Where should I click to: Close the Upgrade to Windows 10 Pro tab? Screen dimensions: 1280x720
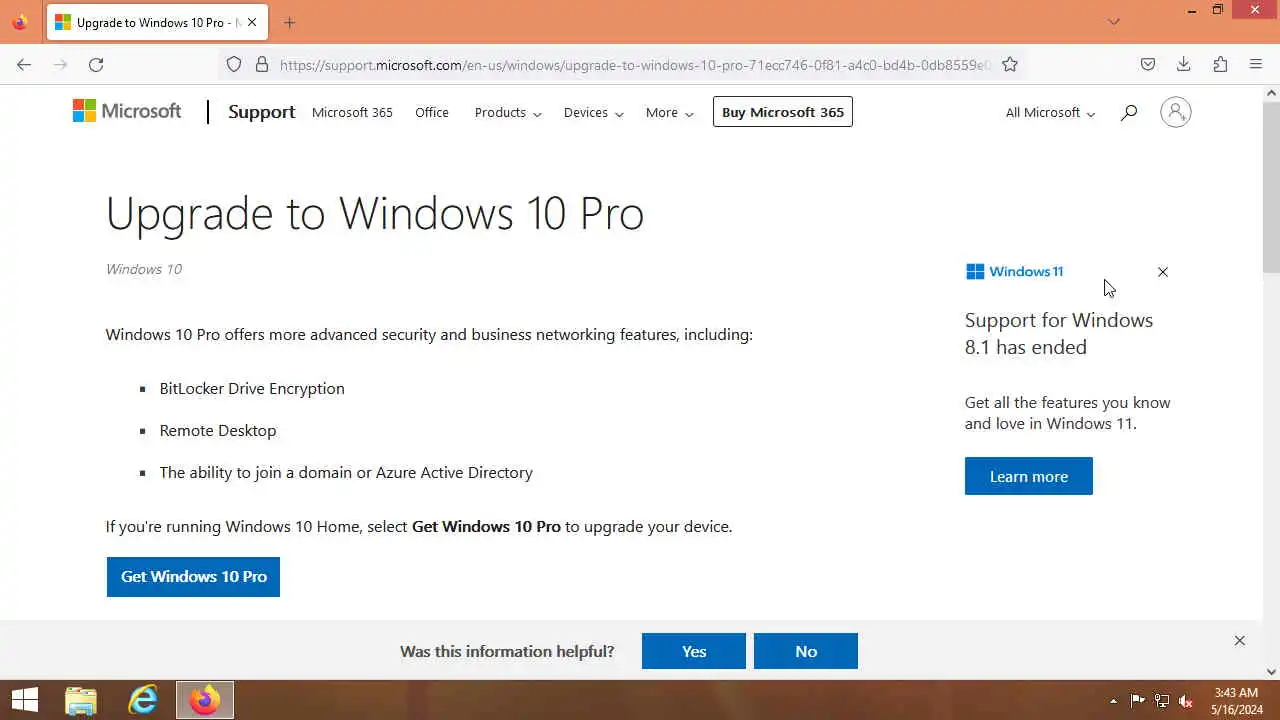point(252,22)
